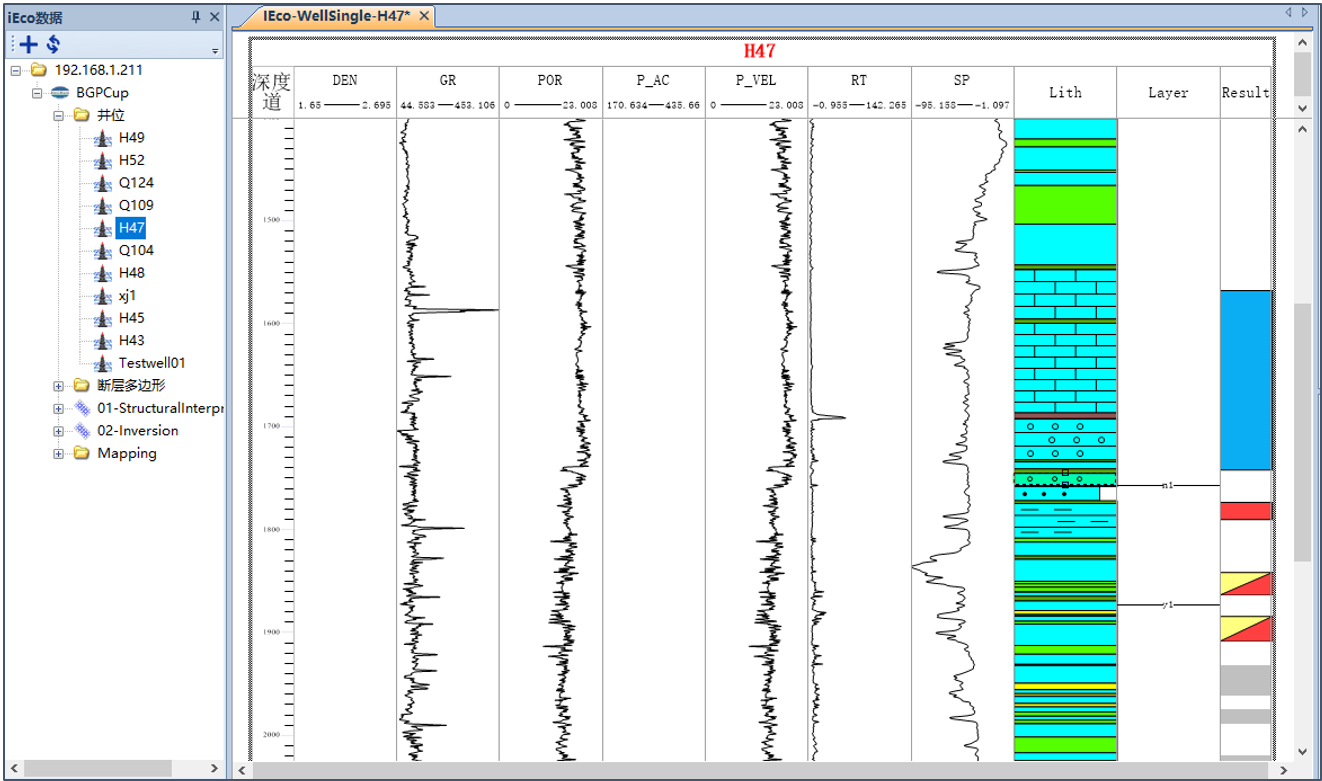The width and height of the screenshot is (1322, 781).
Task: Select the Testwell01 well in tree
Action: click(x=151, y=363)
